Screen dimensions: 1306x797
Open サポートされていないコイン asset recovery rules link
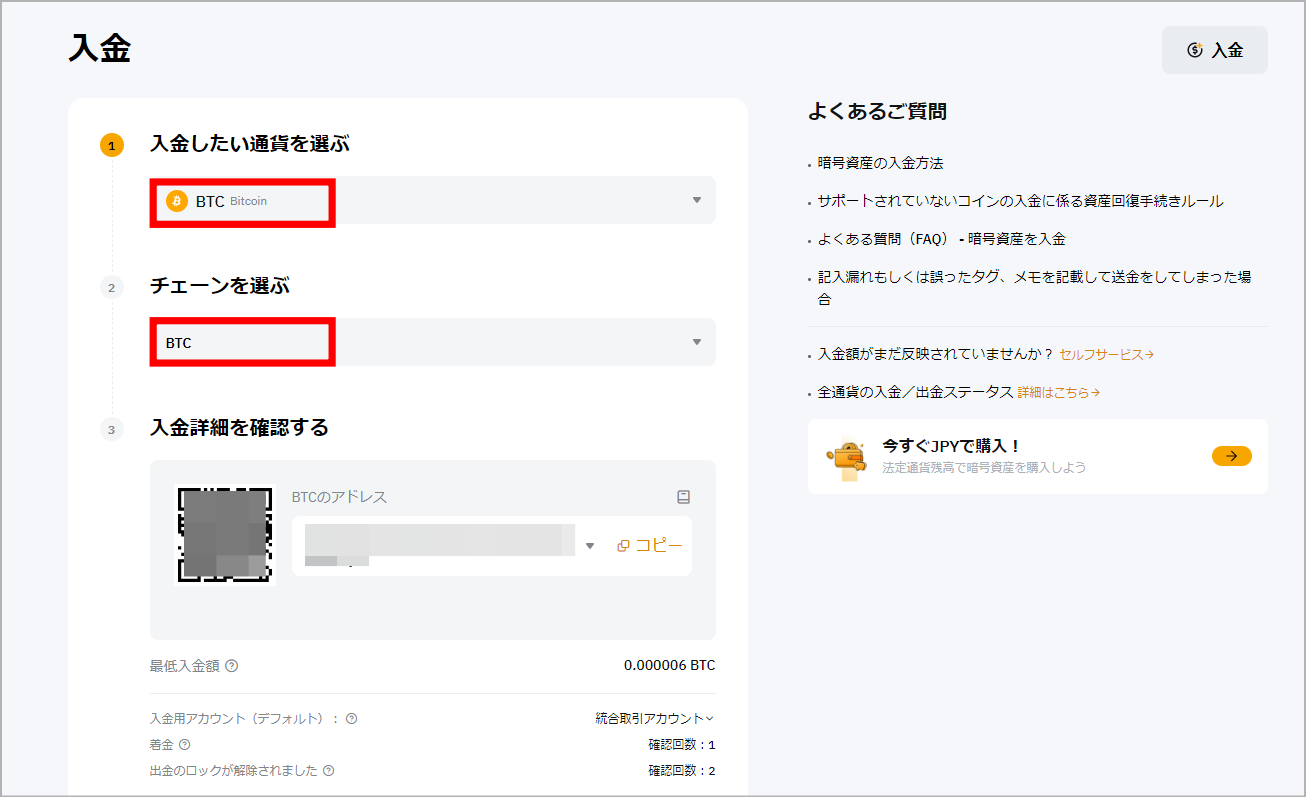tap(1020, 201)
